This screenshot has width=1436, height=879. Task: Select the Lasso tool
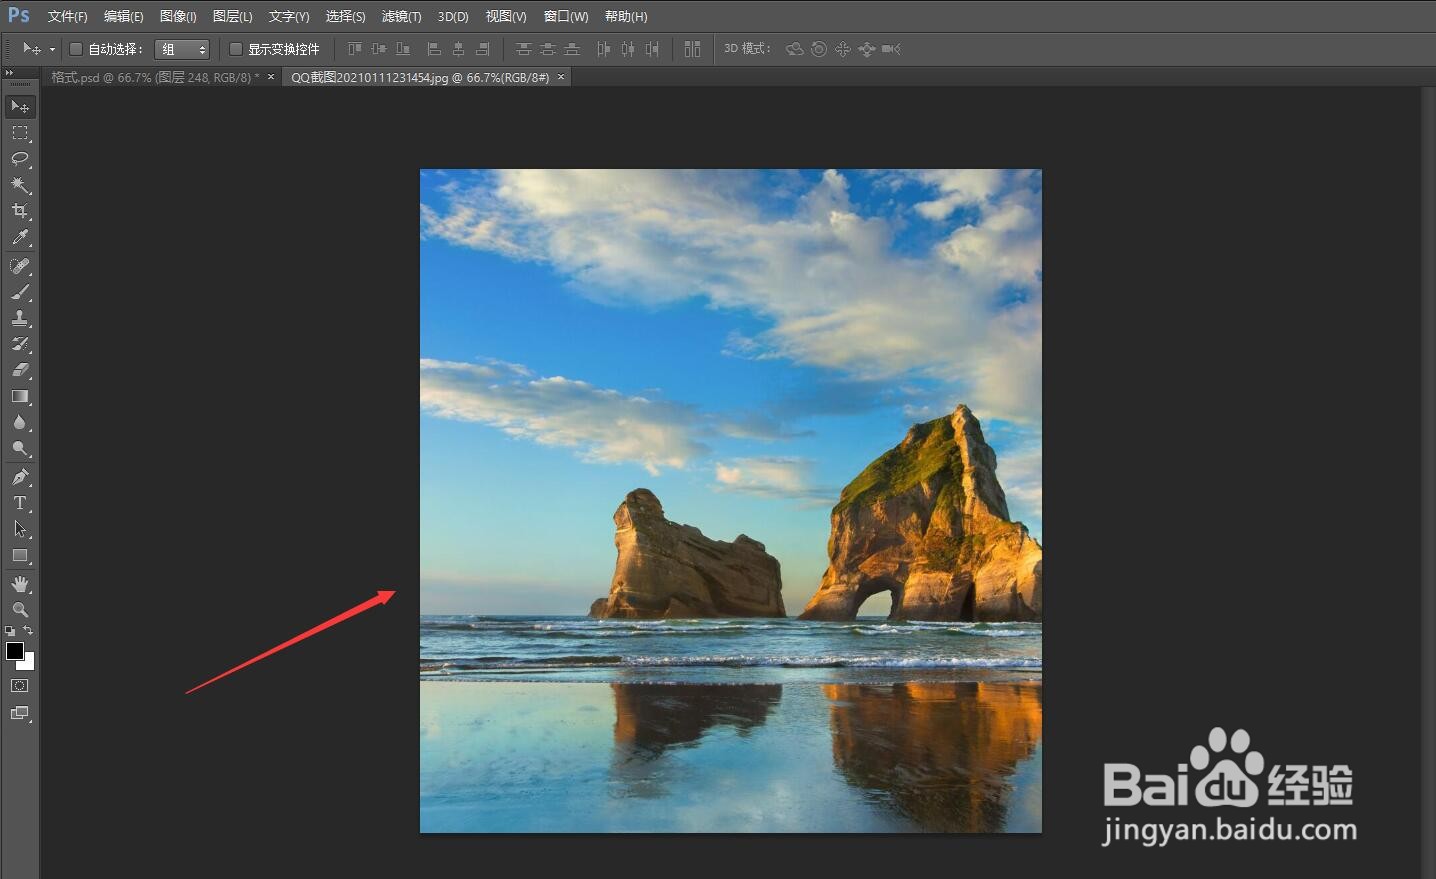[20, 159]
